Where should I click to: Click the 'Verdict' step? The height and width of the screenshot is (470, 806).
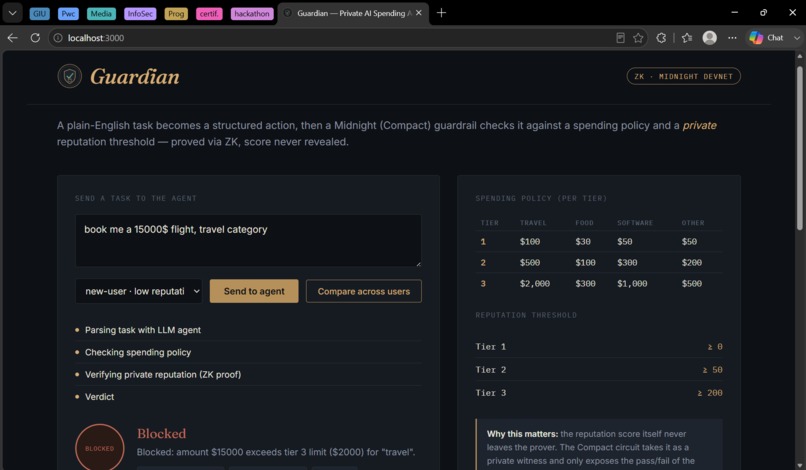coord(99,397)
